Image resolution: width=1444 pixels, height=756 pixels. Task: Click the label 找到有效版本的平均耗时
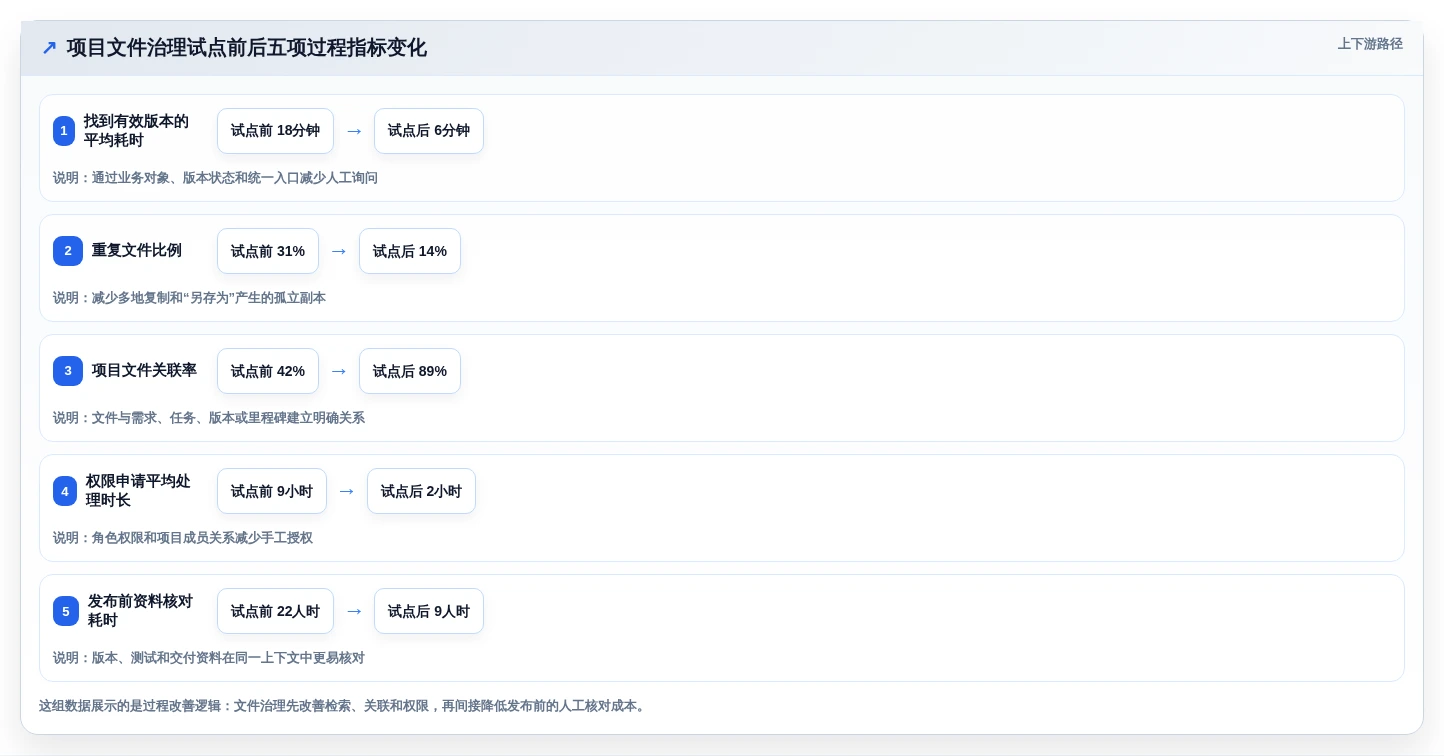136,131
